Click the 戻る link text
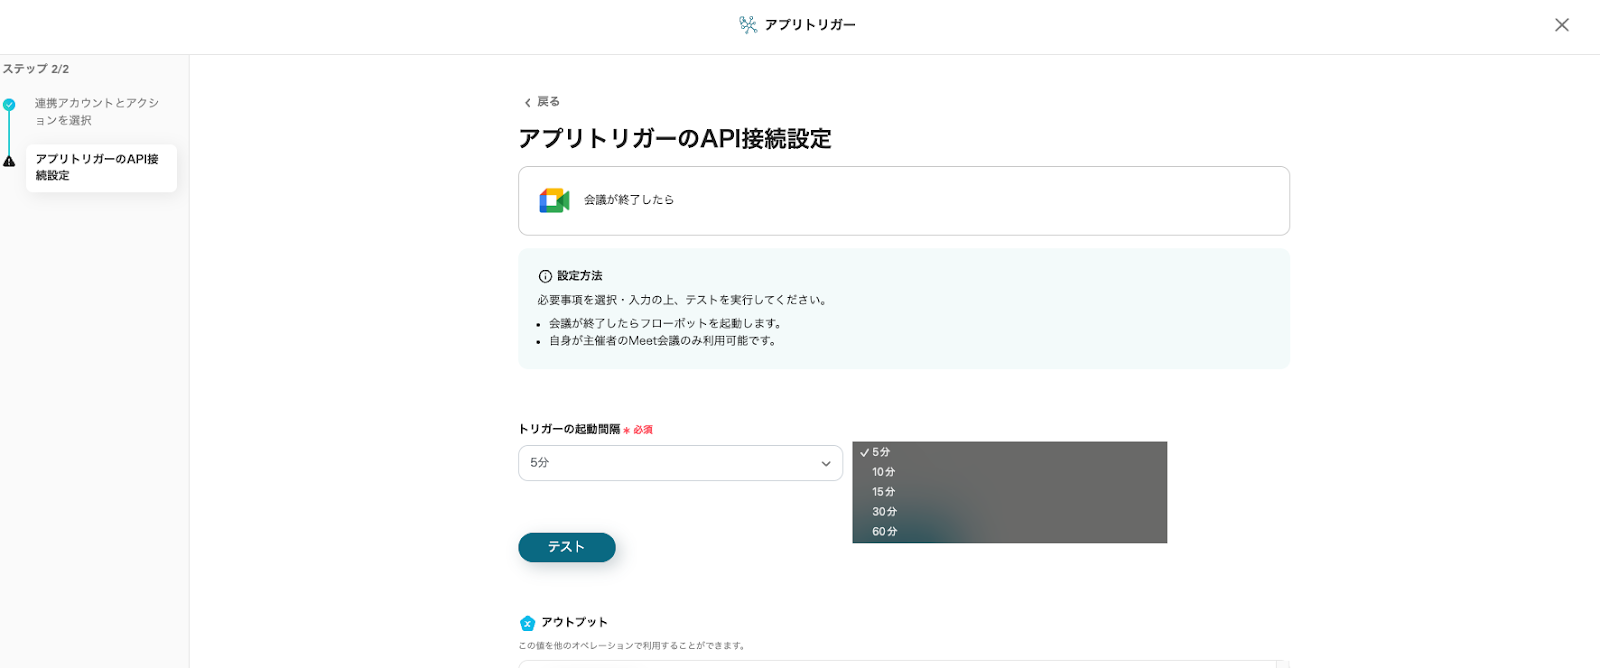1600x668 pixels. click(x=548, y=102)
